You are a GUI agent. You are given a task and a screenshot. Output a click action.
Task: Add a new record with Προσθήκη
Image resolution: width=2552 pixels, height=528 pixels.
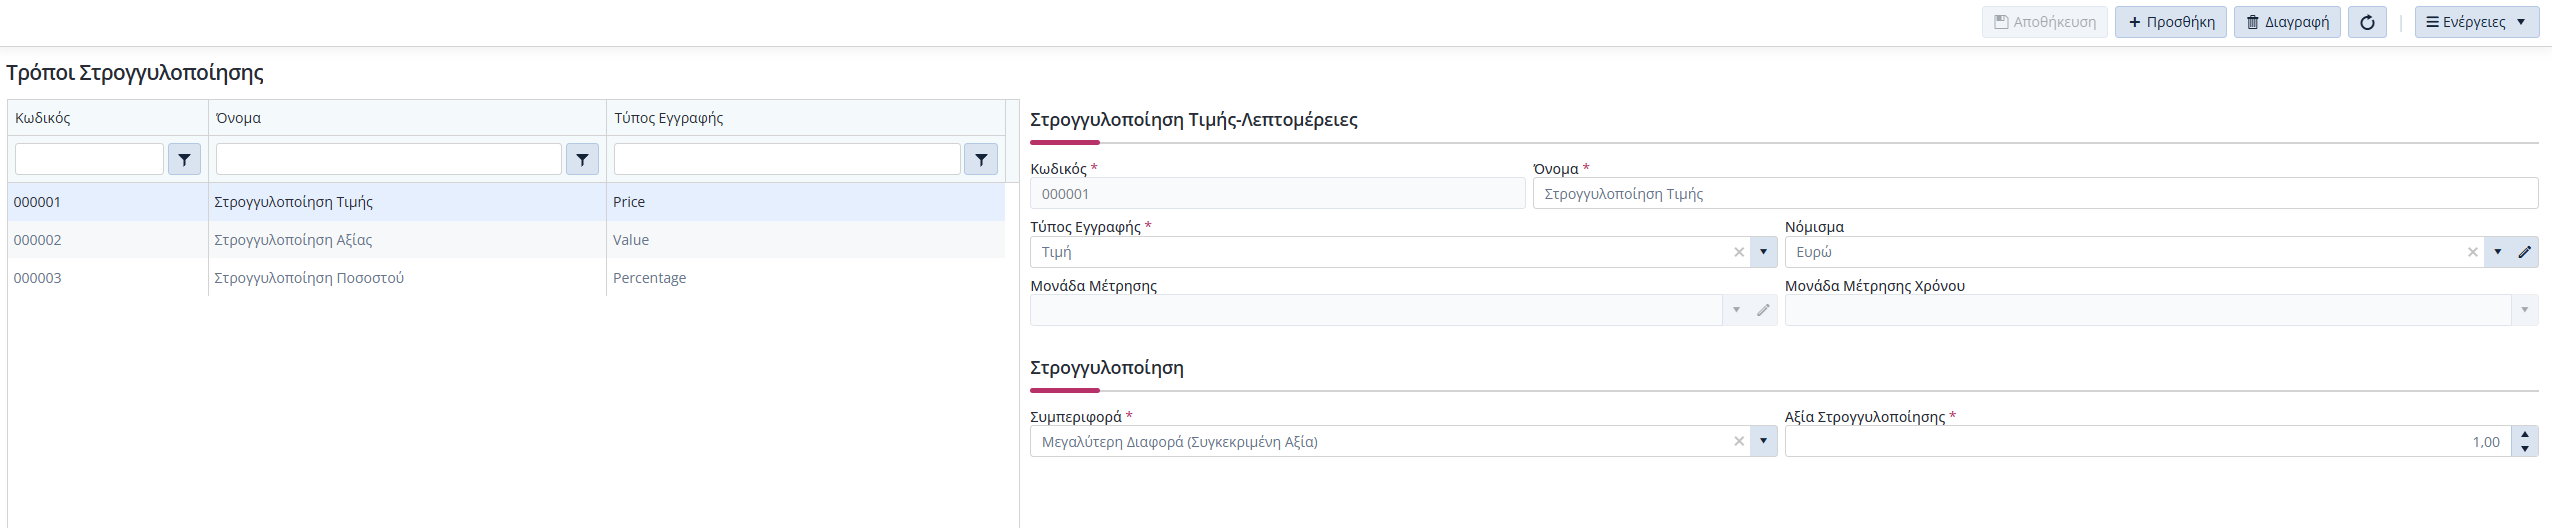[x=2171, y=22]
